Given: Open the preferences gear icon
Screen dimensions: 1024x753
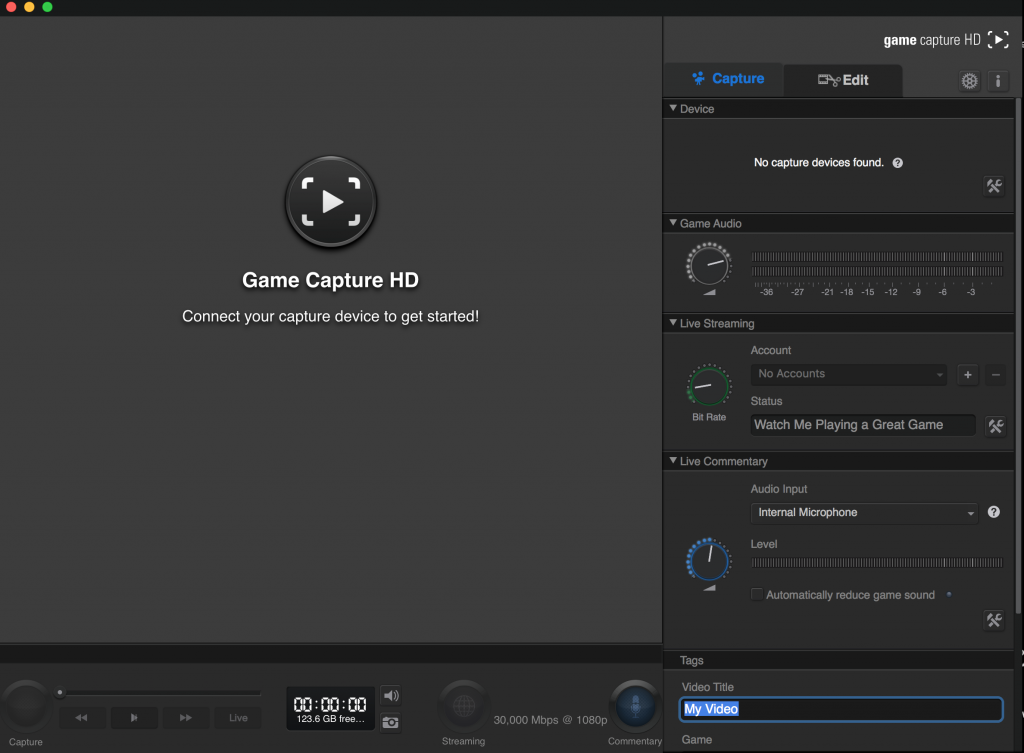Looking at the screenshot, I should (x=969, y=81).
